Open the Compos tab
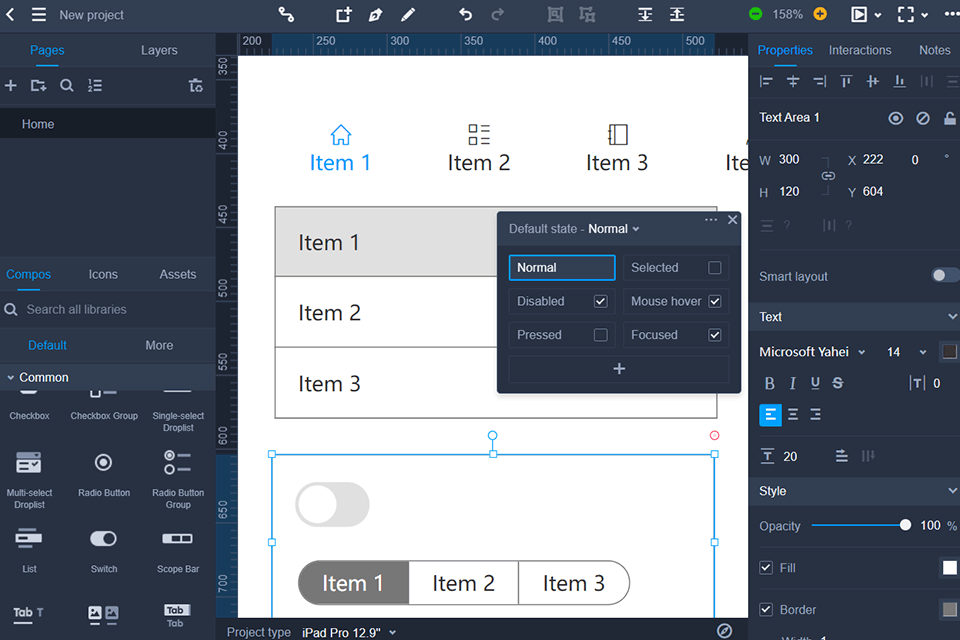960x640 pixels. pos(28,274)
